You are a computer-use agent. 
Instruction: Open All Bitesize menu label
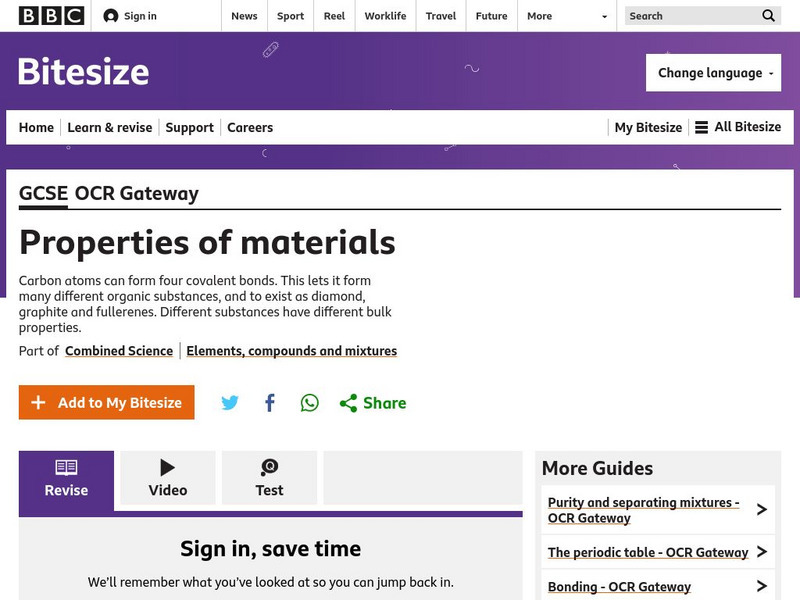(x=747, y=127)
